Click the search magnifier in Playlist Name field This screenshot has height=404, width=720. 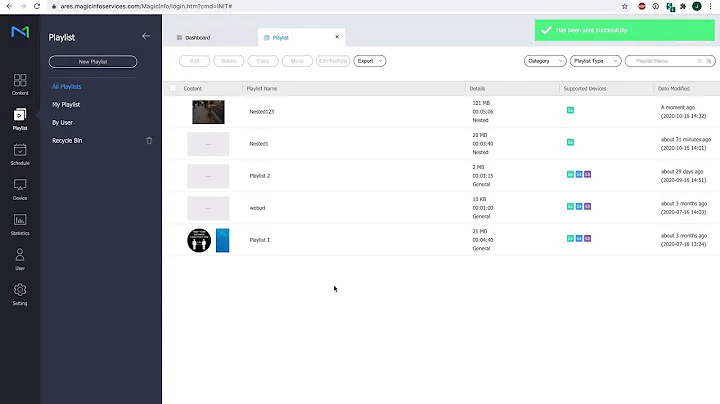(709, 61)
